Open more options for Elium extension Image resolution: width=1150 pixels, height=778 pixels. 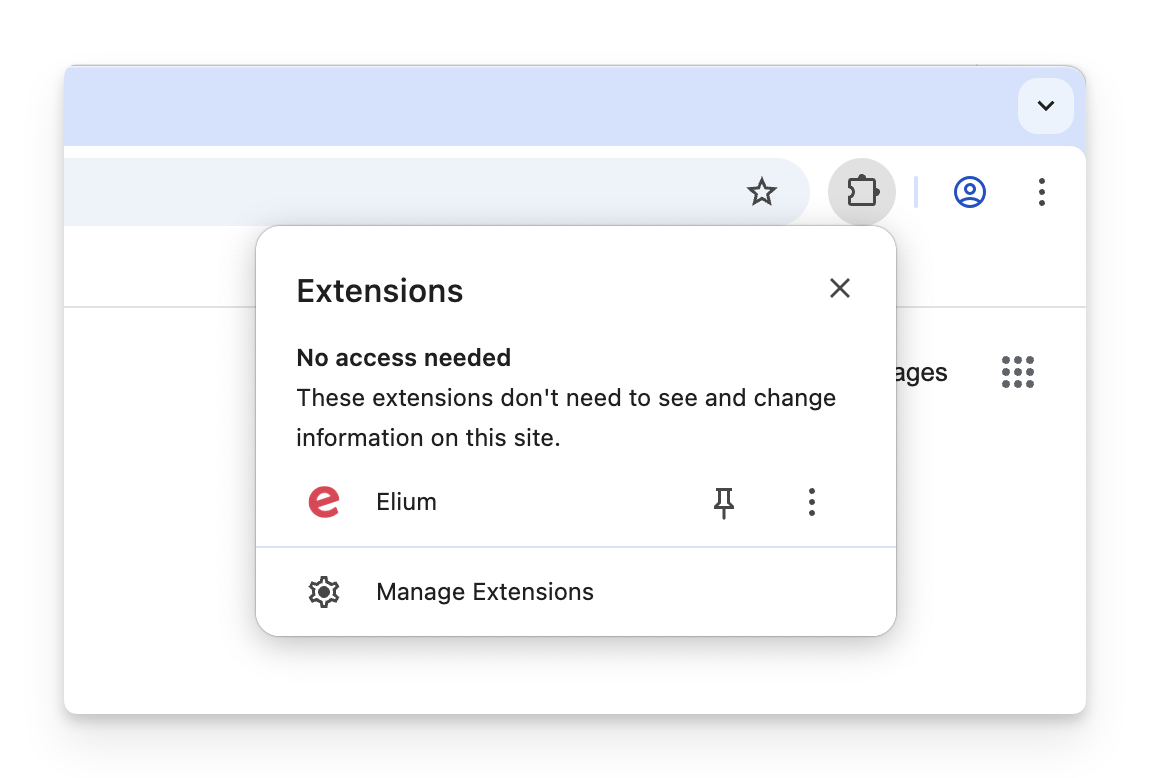click(x=811, y=502)
